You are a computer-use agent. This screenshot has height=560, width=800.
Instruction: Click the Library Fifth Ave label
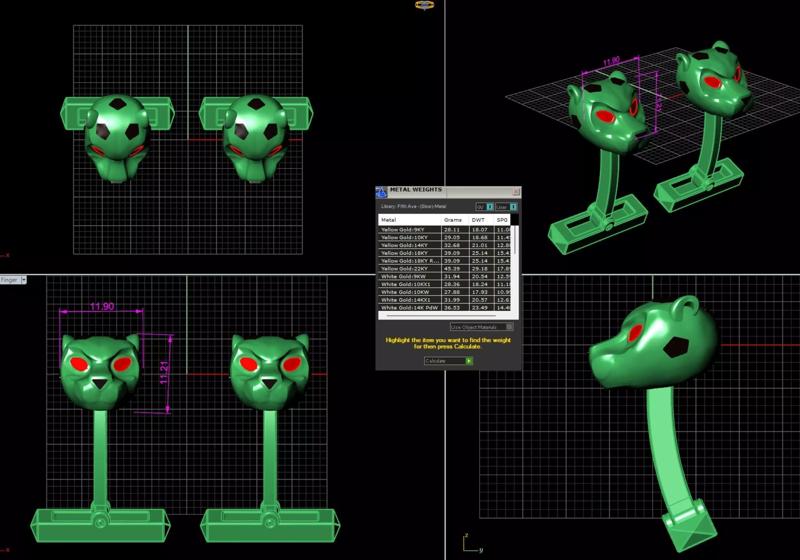point(414,207)
